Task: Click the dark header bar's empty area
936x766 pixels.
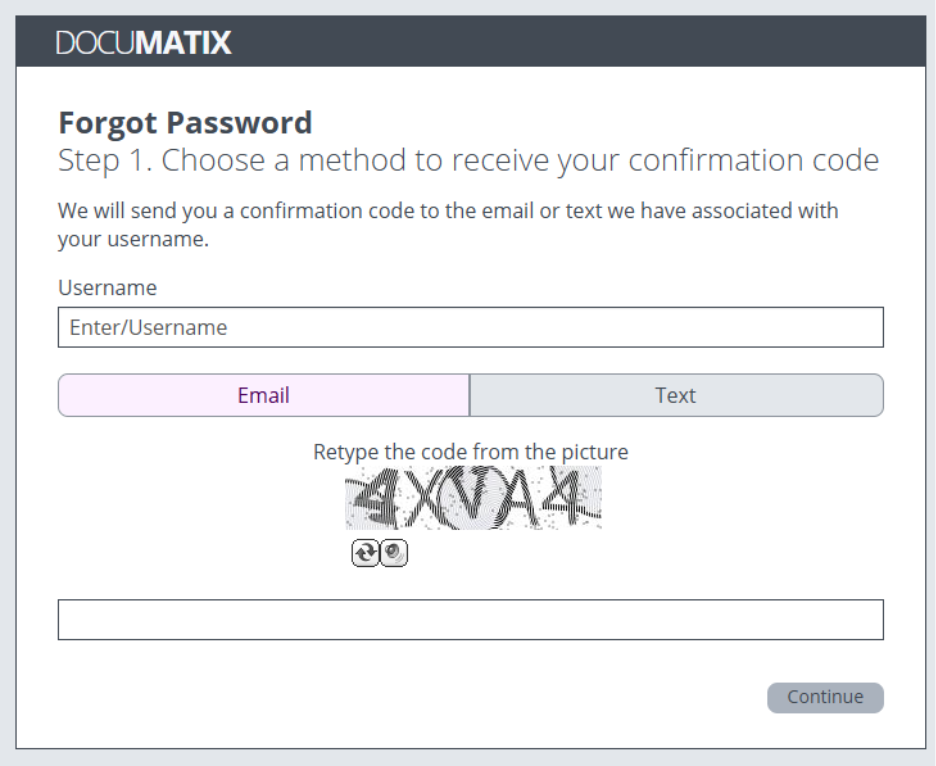Action: click(600, 43)
